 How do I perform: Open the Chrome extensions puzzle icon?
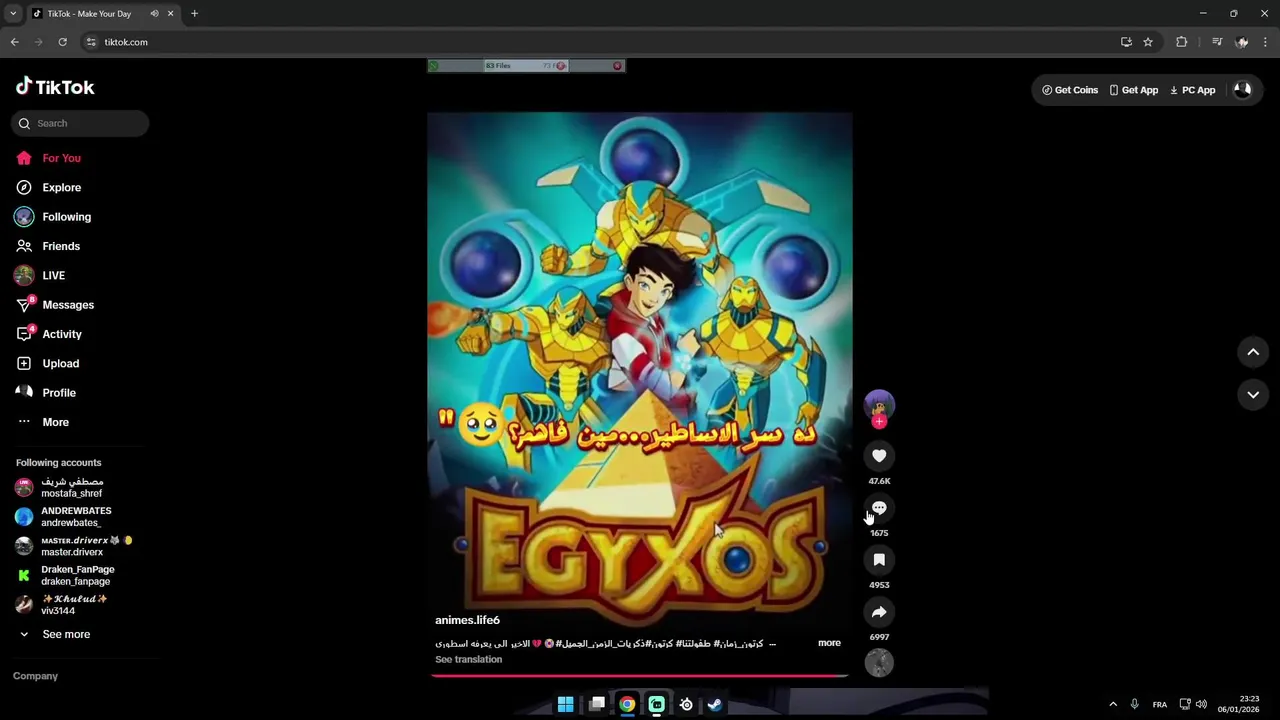click(1181, 42)
